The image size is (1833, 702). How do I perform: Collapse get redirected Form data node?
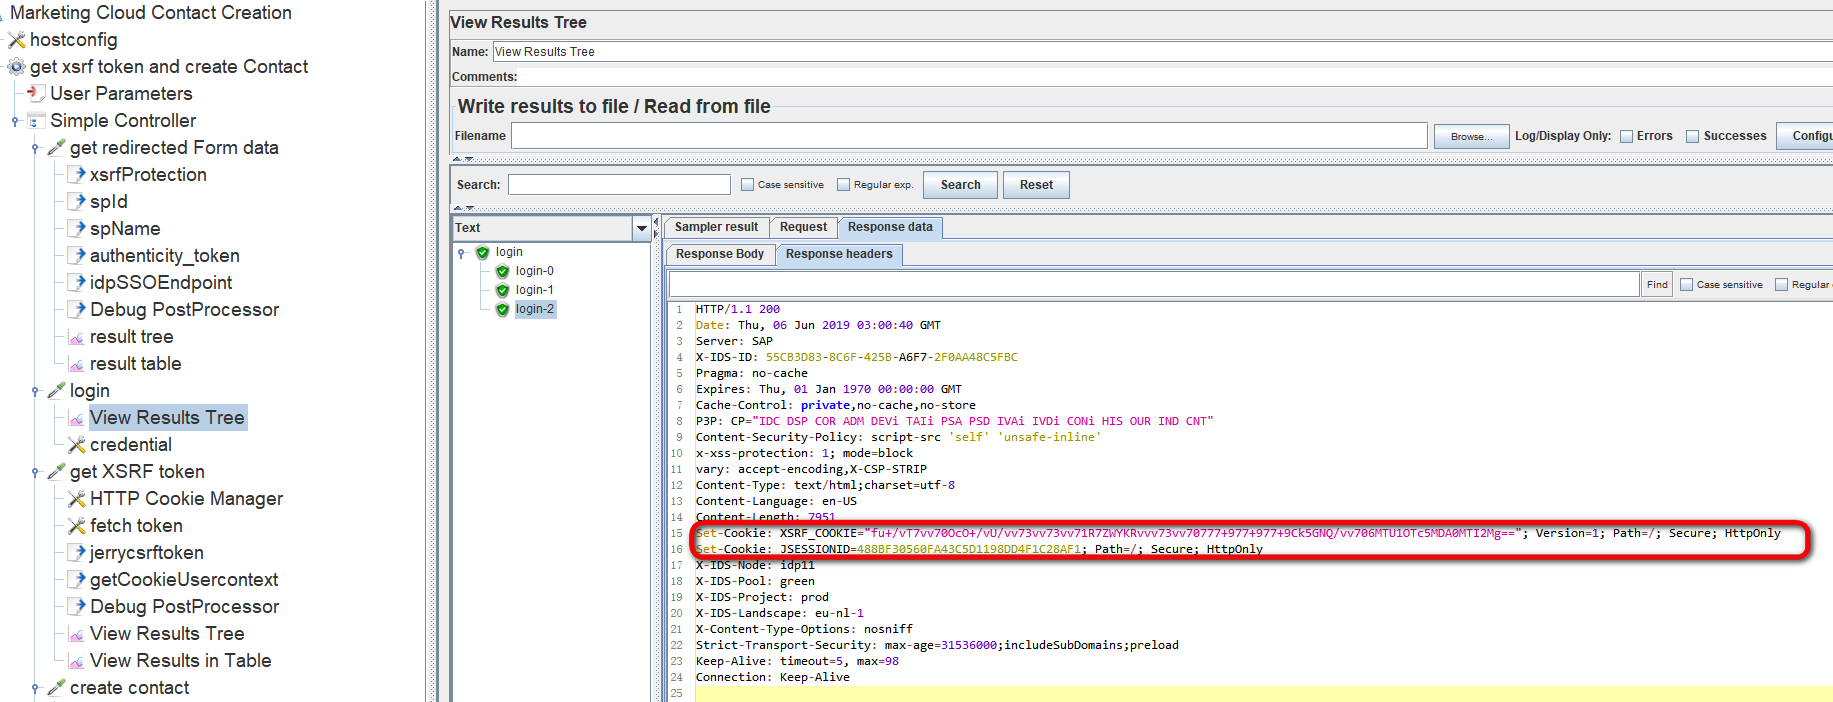35,148
